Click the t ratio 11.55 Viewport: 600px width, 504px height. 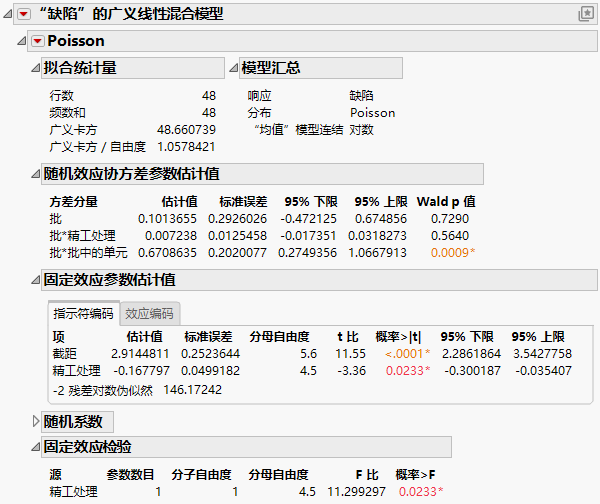coord(351,354)
